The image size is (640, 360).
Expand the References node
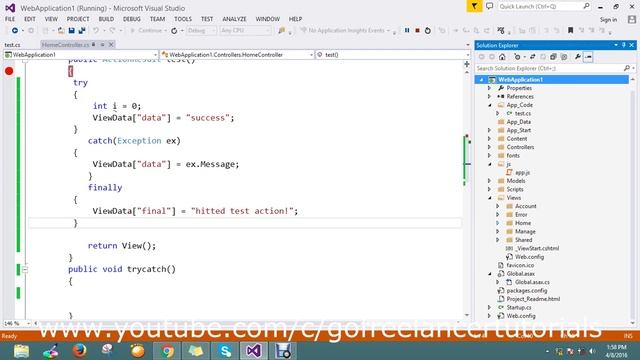(489, 97)
